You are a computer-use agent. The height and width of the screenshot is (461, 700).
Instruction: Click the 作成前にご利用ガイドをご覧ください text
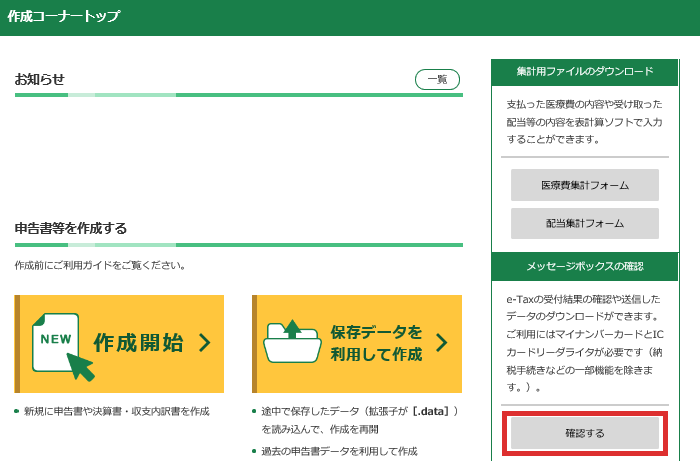click(101, 266)
